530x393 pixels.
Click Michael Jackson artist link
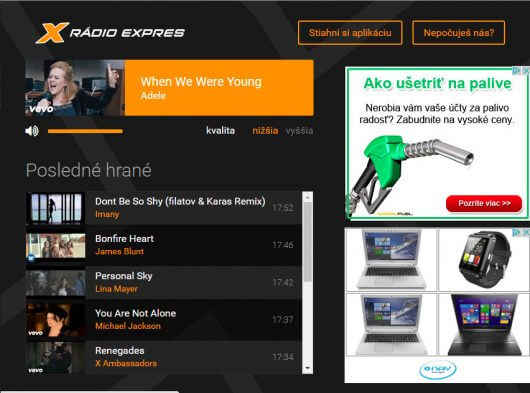click(128, 326)
